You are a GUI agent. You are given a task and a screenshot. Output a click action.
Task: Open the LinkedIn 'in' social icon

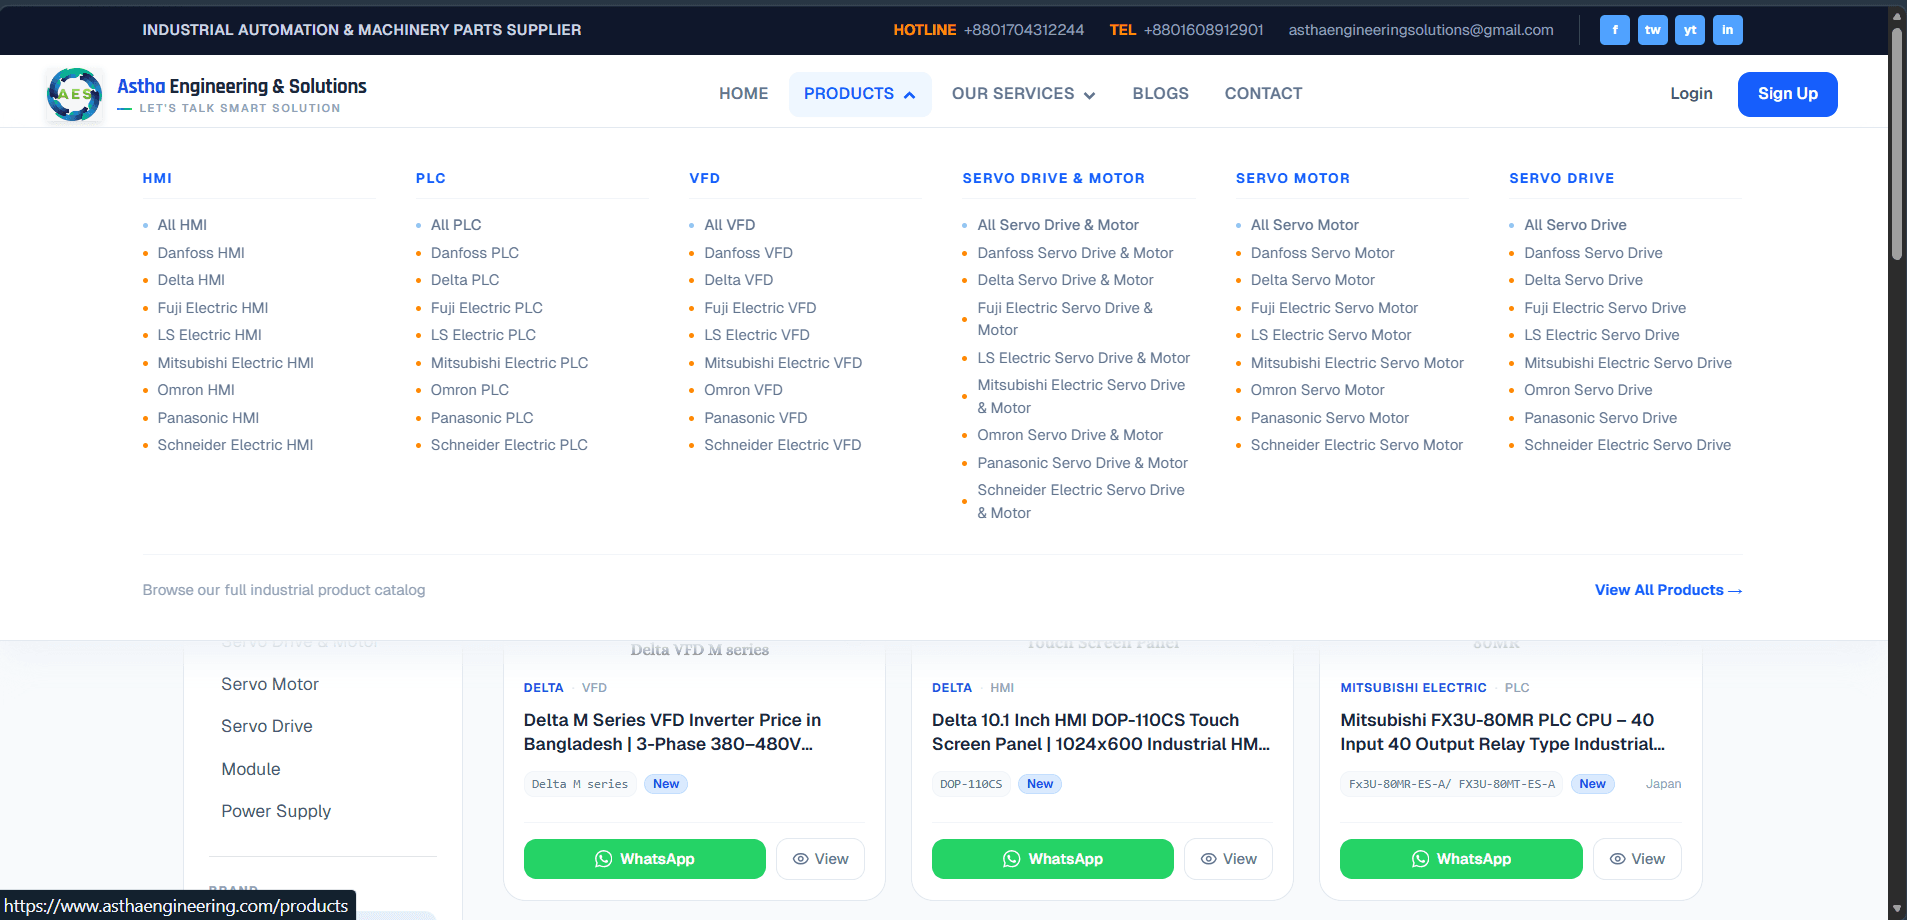point(1727,30)
